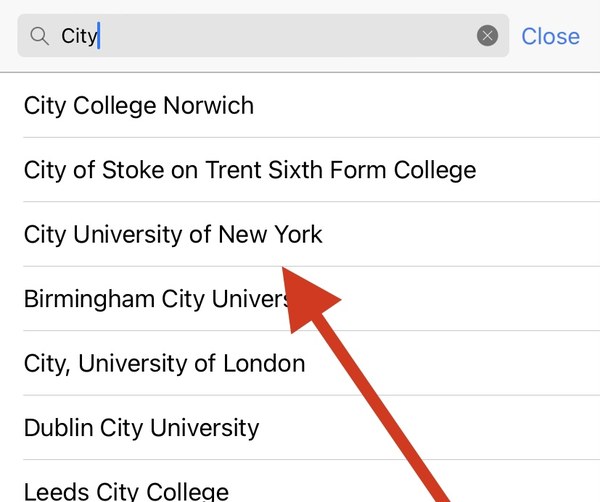Clear the search text with the X icon
Viewport: 600px width, 502px height.
tap(487, 36)
